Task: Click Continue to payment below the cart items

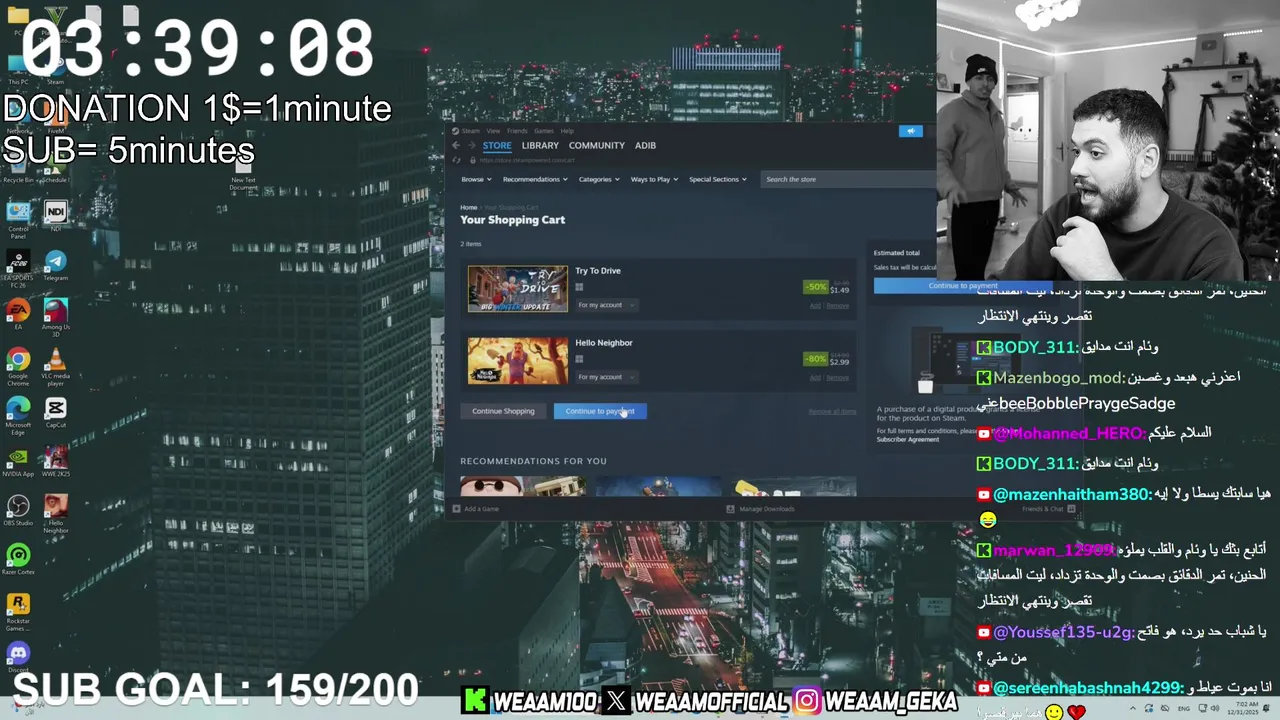Action: point(600,411)
